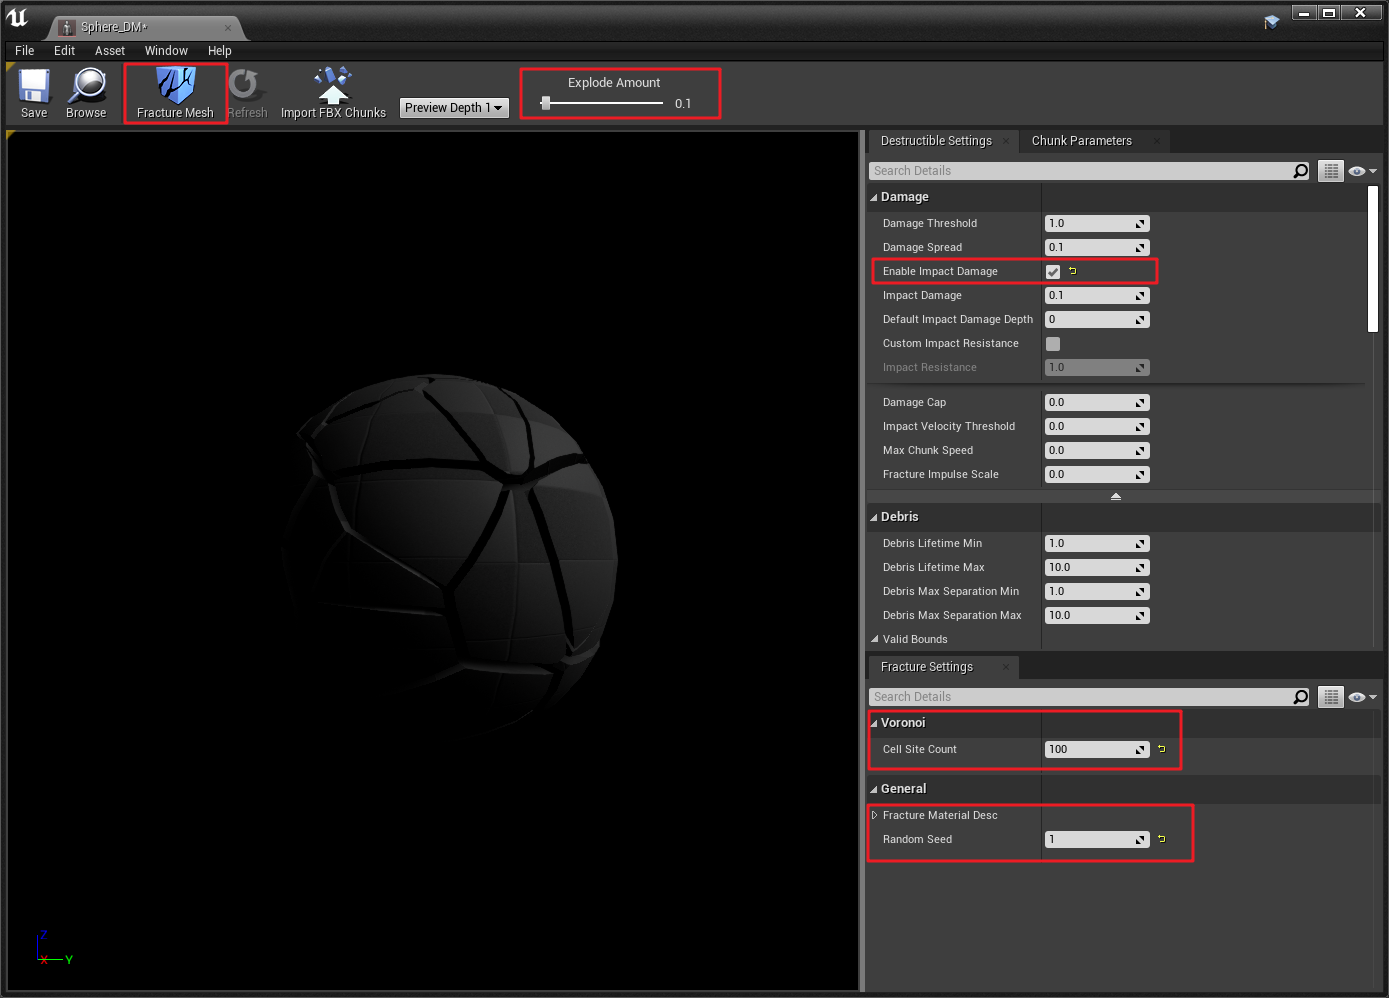This screenshot has height=998, width=1389.
Task: Click the tutorial graduation cap icon
Action: 1271,22
